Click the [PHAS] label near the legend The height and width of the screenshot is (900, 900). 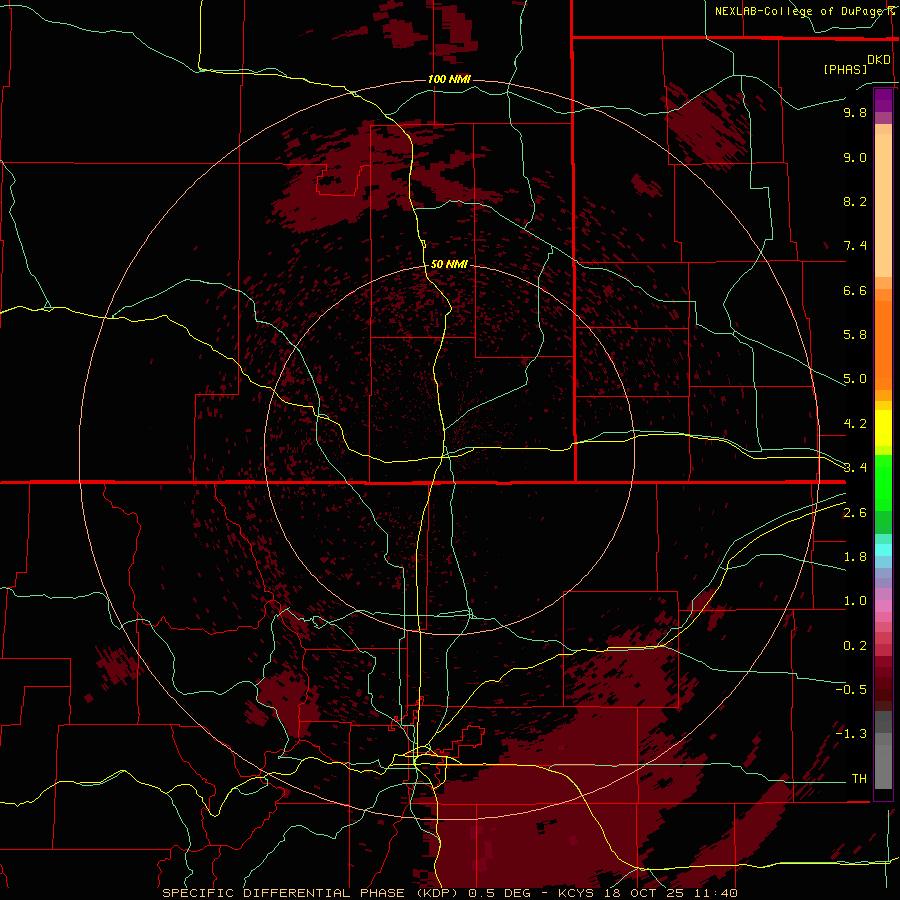(x=845, y=69)
